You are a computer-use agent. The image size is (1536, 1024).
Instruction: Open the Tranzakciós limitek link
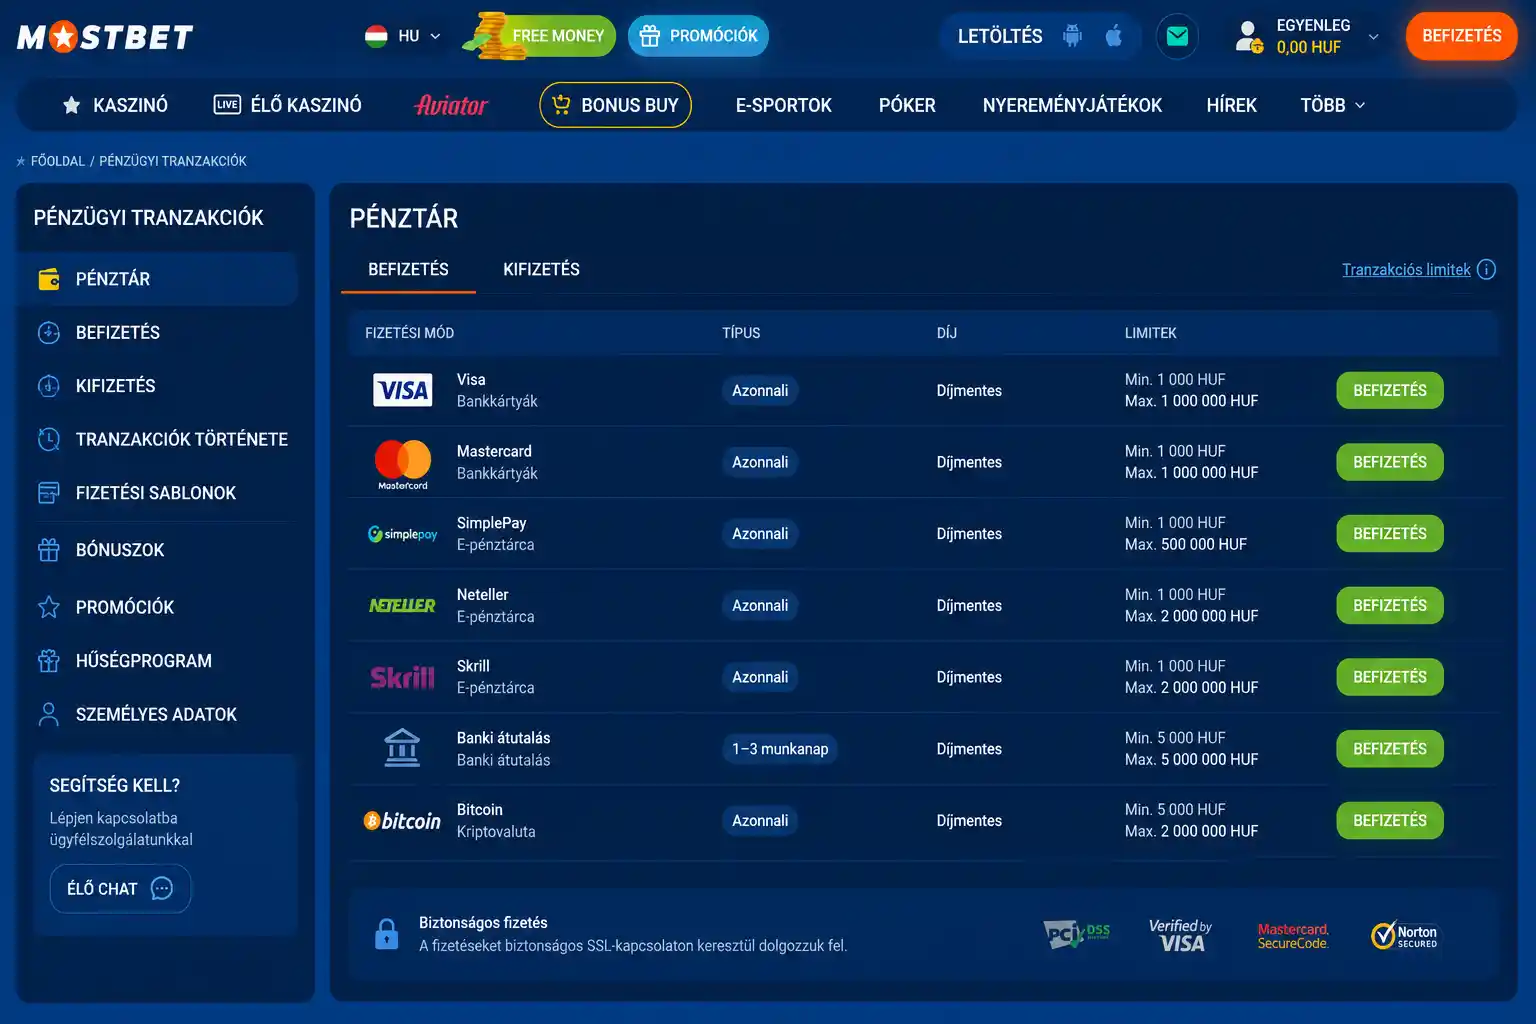[1406, 269]
